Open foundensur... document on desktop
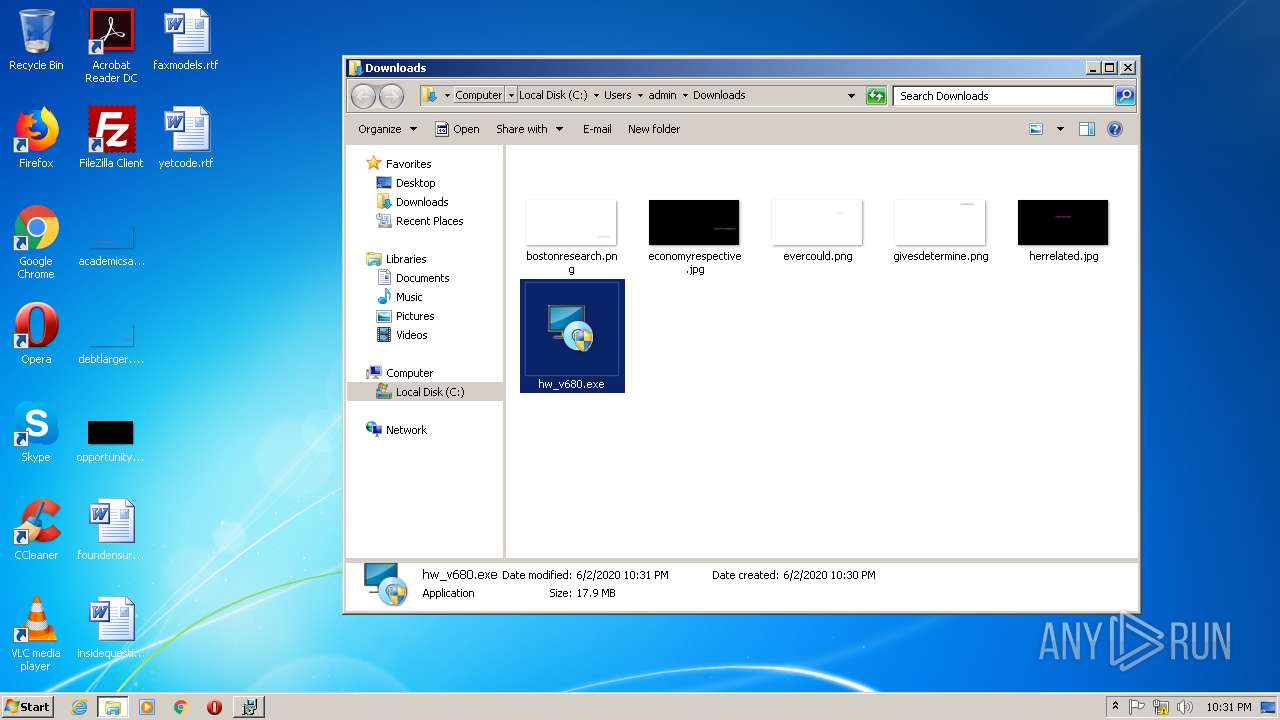 click(111, 529)
